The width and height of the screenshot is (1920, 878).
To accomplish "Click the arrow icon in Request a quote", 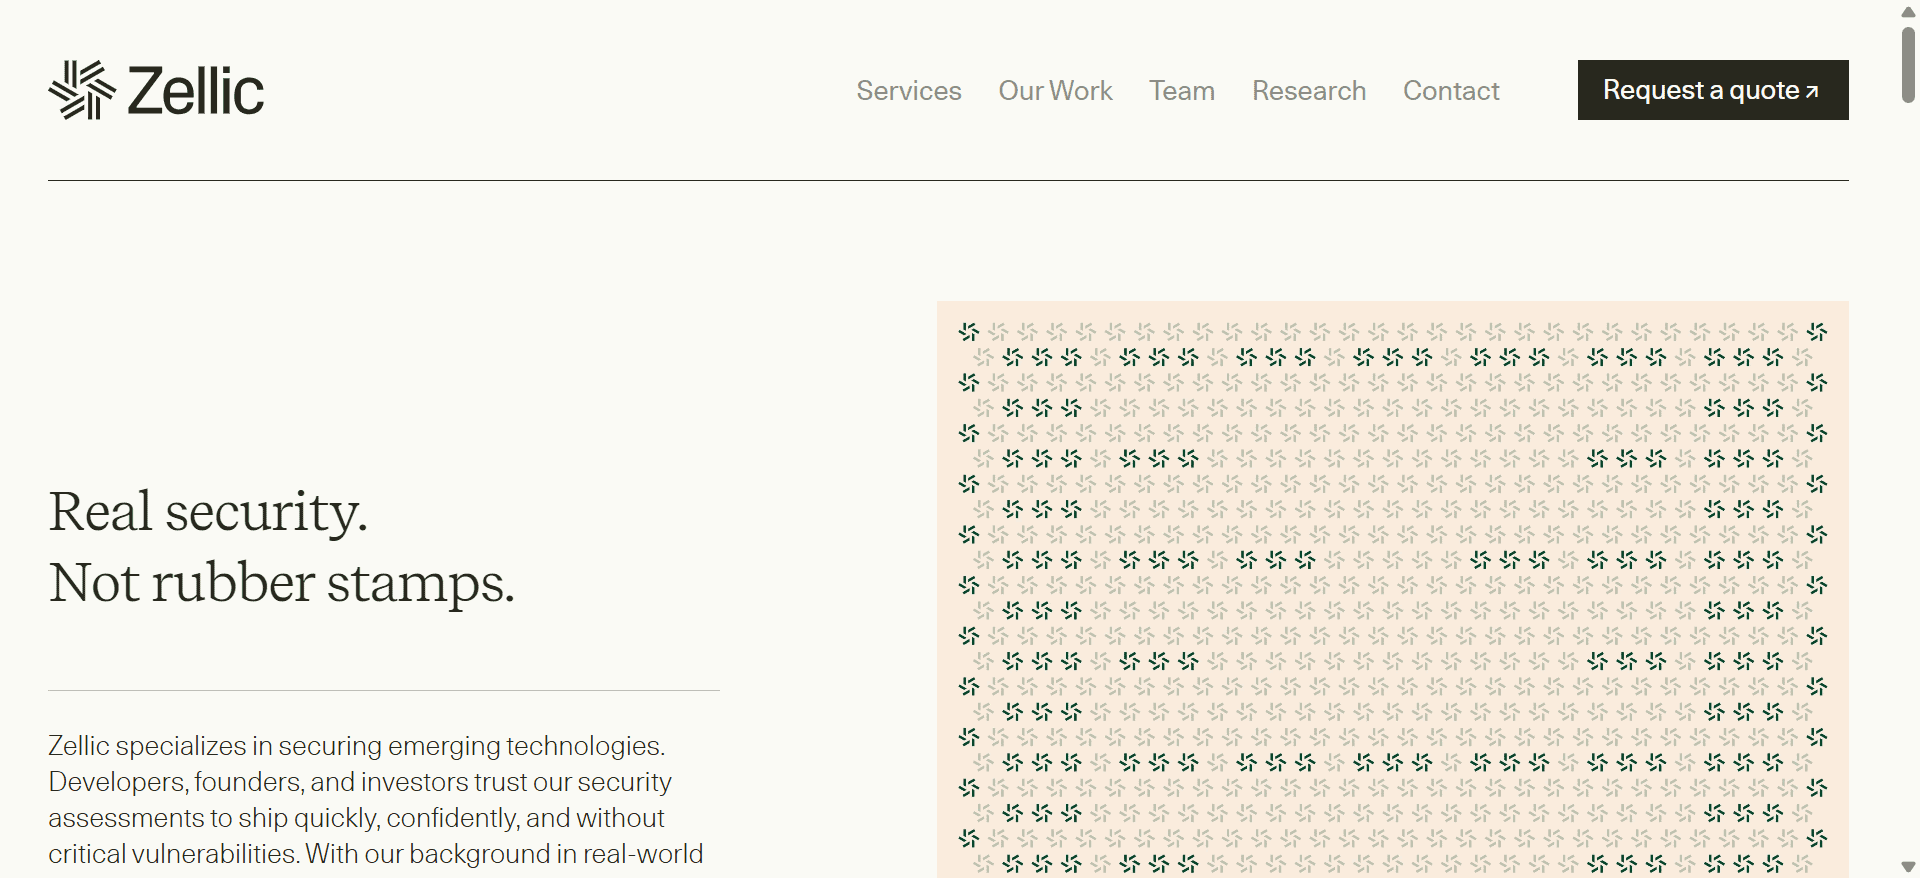I will (x=1812, y=92).
